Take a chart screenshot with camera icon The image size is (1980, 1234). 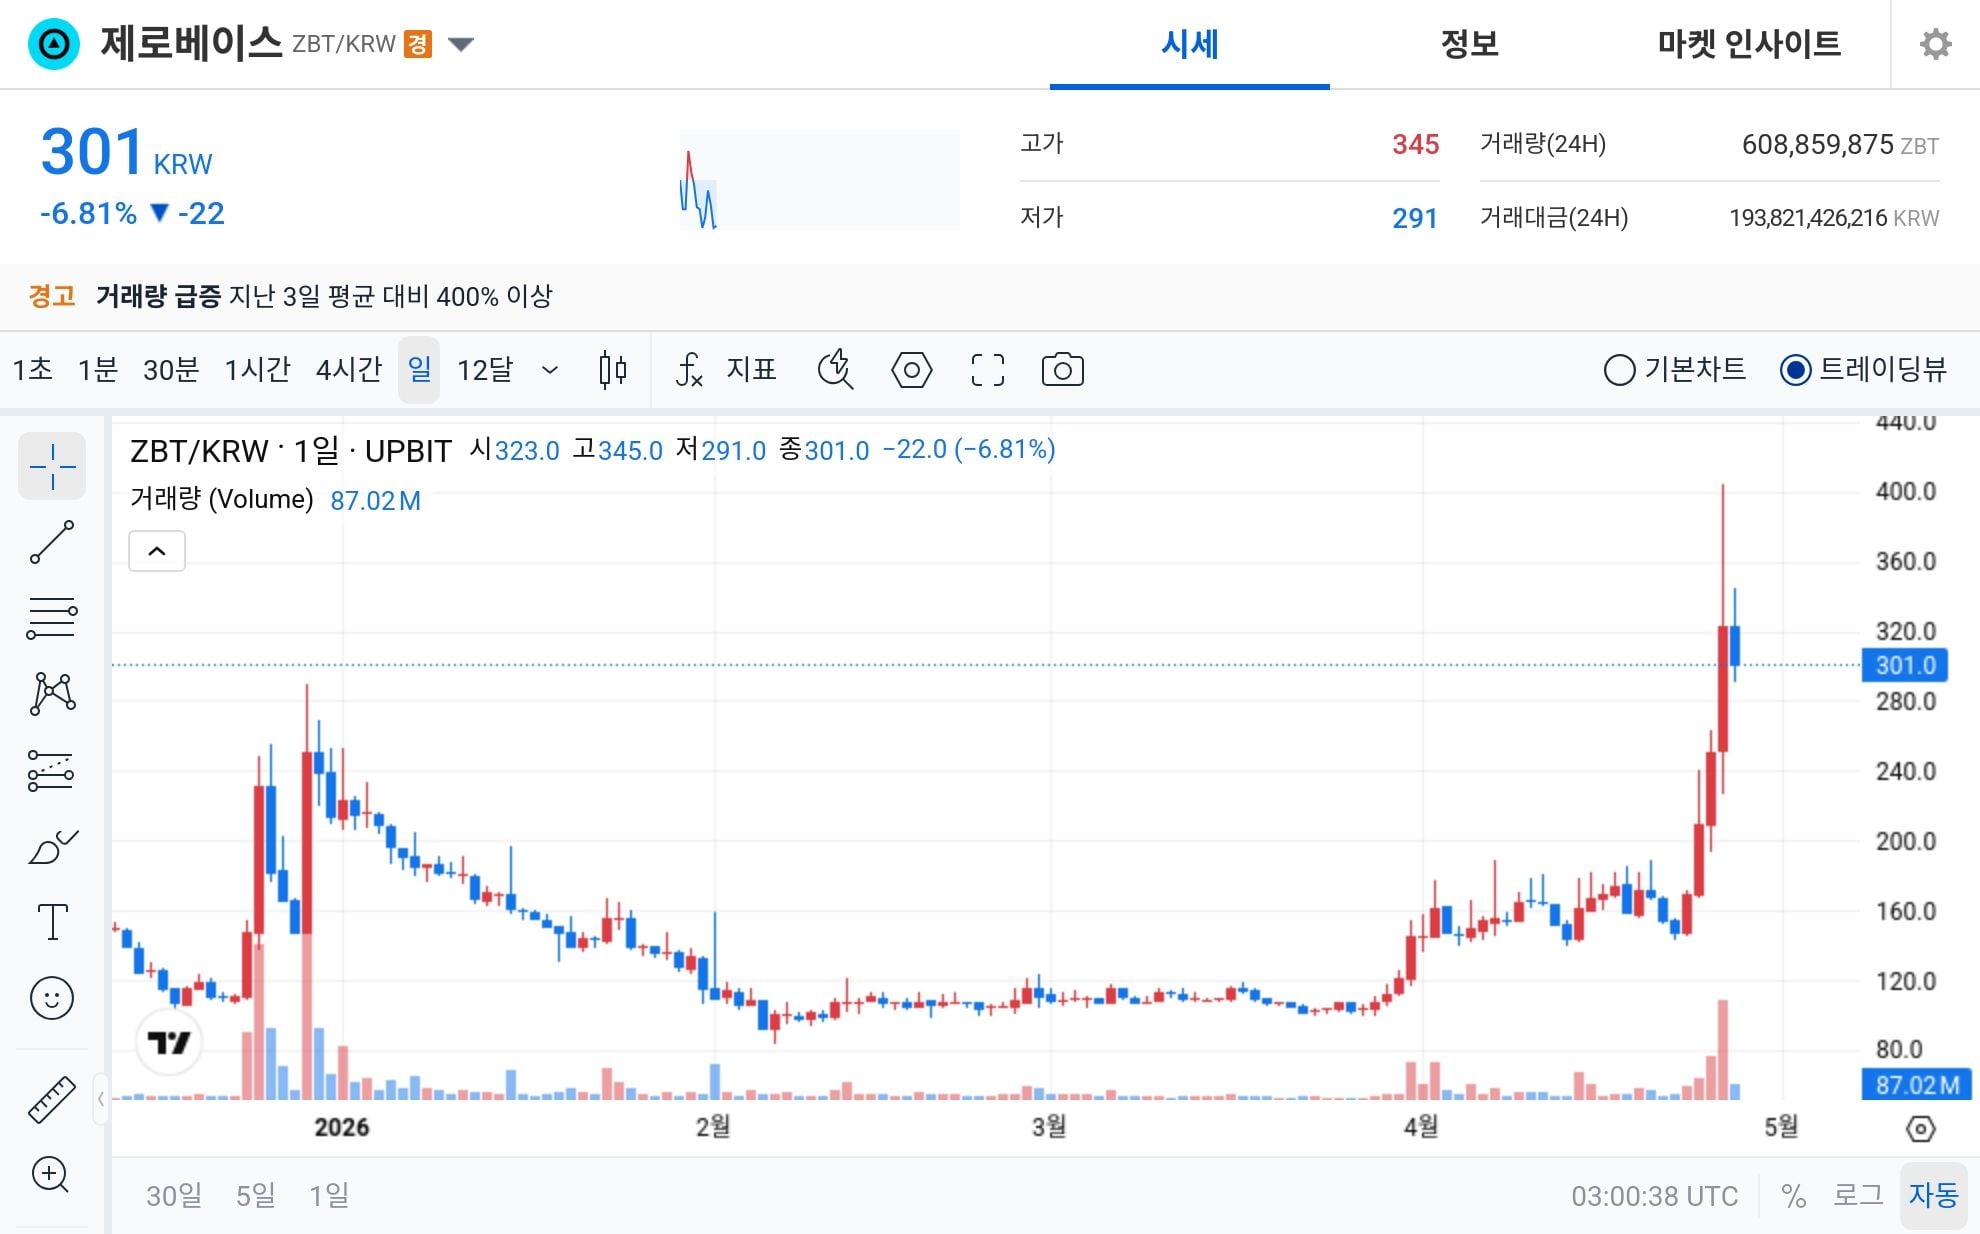[x=1063, y=369]
